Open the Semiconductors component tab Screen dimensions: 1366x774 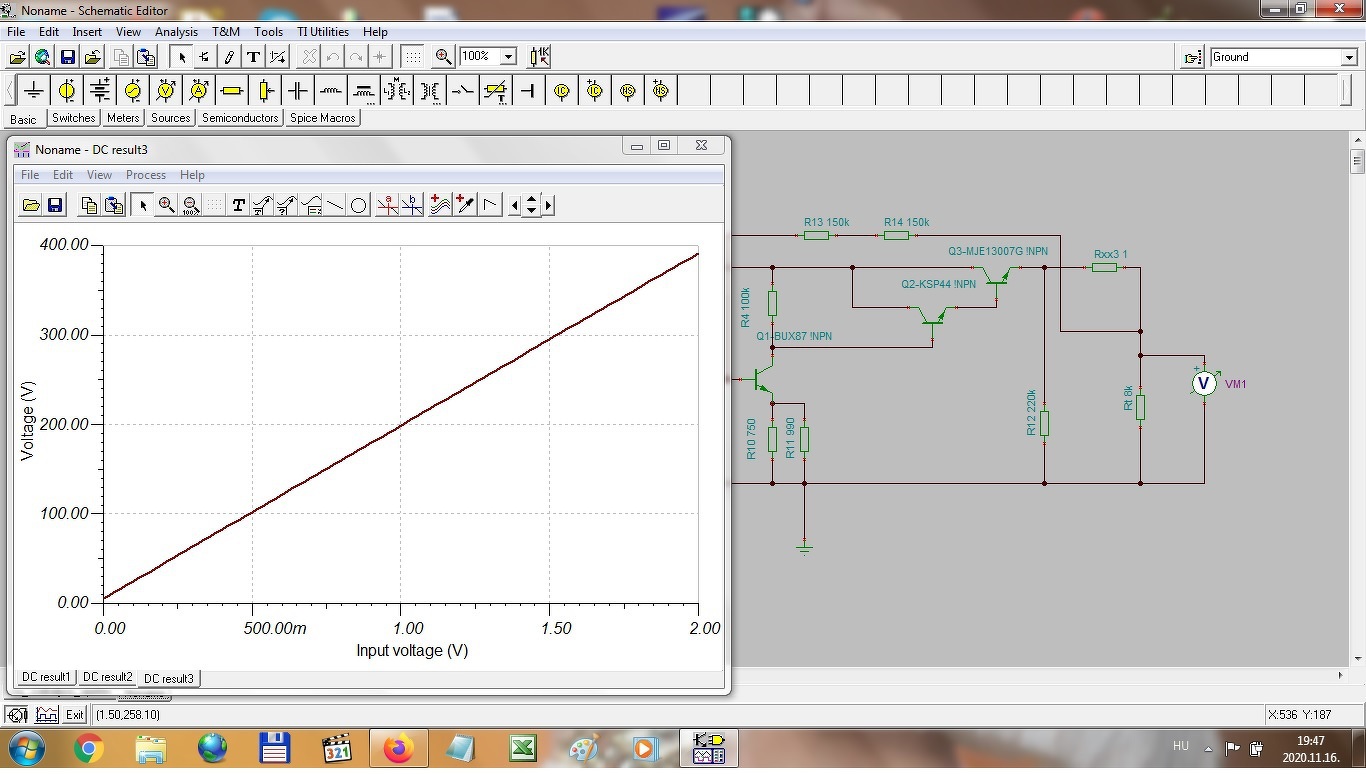(x=240, y=118)
